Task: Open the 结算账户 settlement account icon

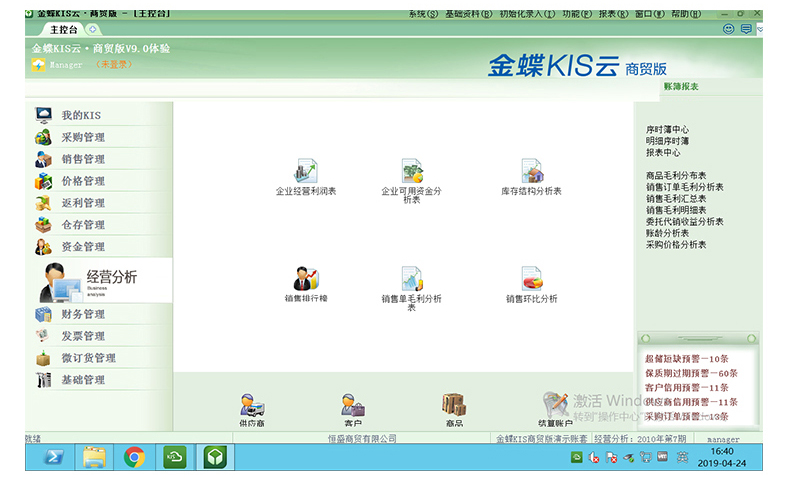Action: click(x=555, y=405)
